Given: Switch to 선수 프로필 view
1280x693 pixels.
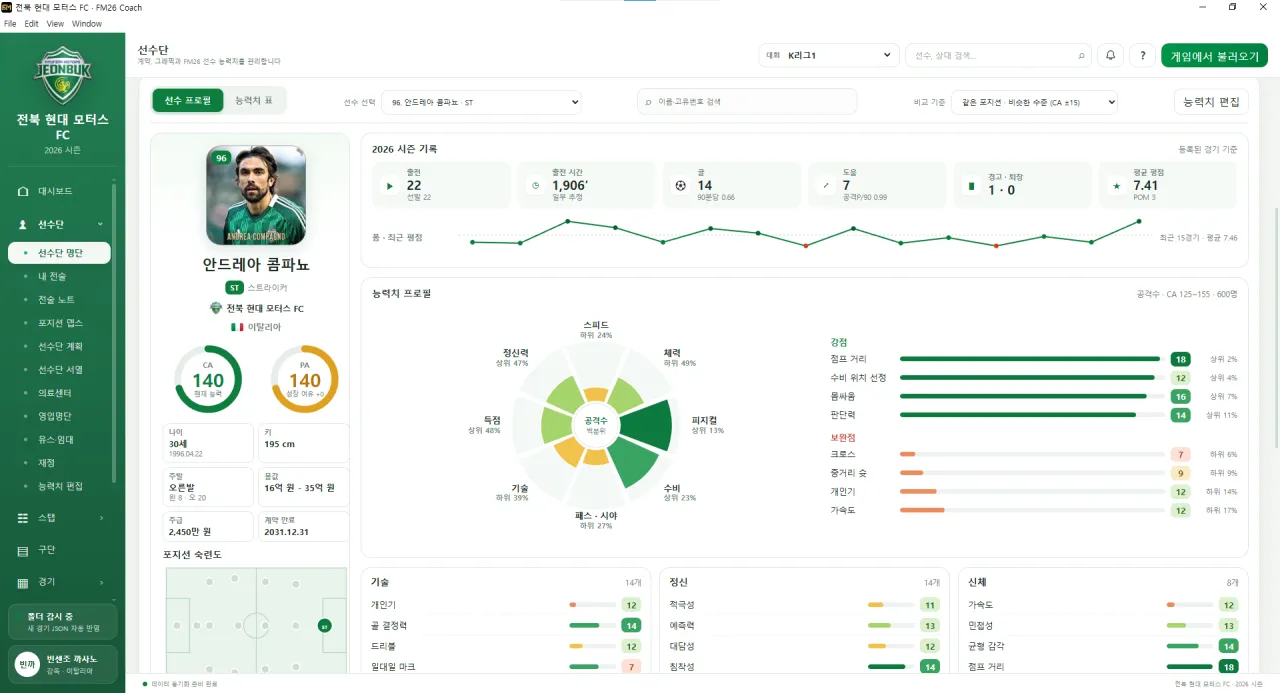Looking at the screenshot, I should click(188, 101).
